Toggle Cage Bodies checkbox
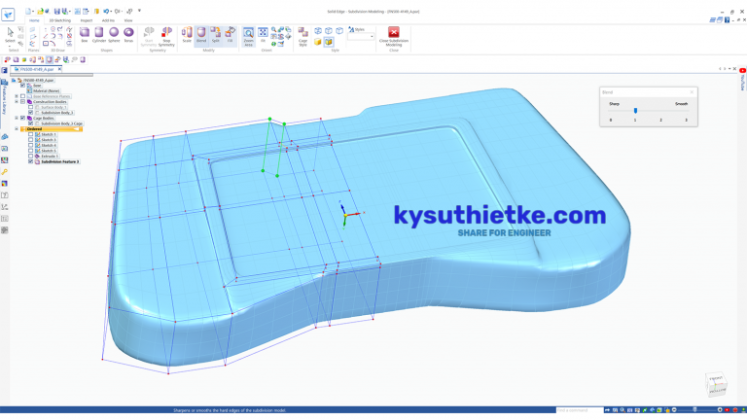Viewport: 747px width, 420px height. [22, 118]
